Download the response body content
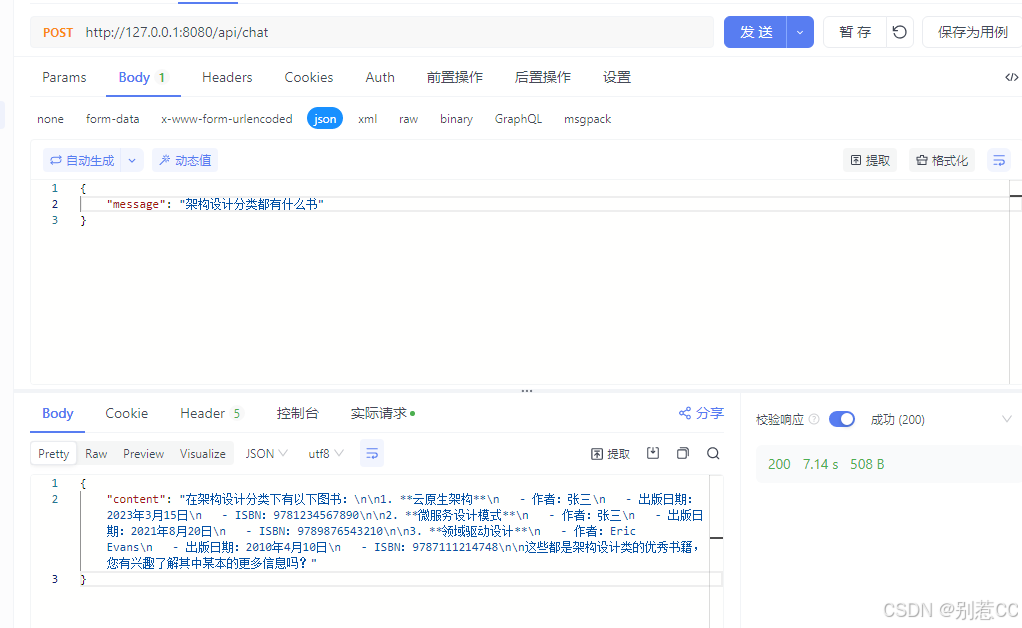The width and height of the screenshot is (1022, 628). (653, 453)
